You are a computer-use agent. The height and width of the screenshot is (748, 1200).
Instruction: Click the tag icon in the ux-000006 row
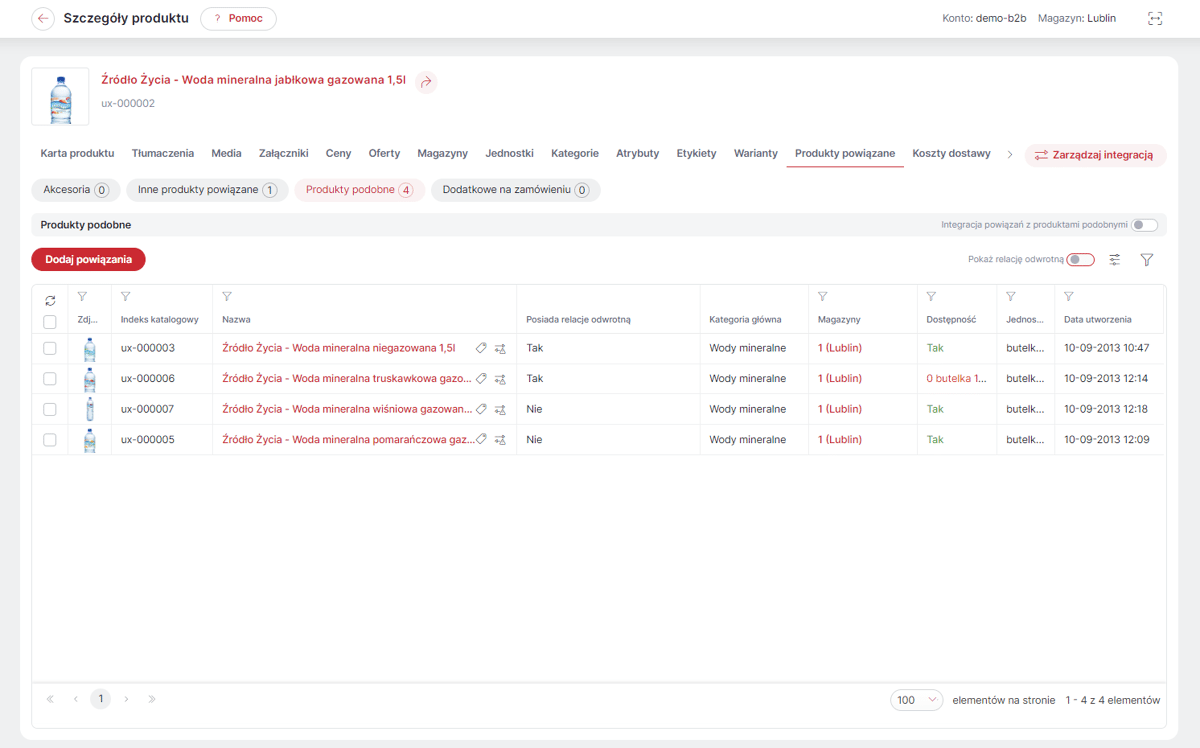point(481,378)
